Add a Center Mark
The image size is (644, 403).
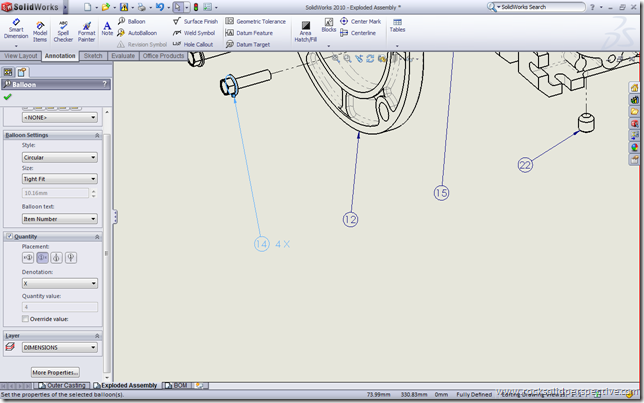pos(361,21)
